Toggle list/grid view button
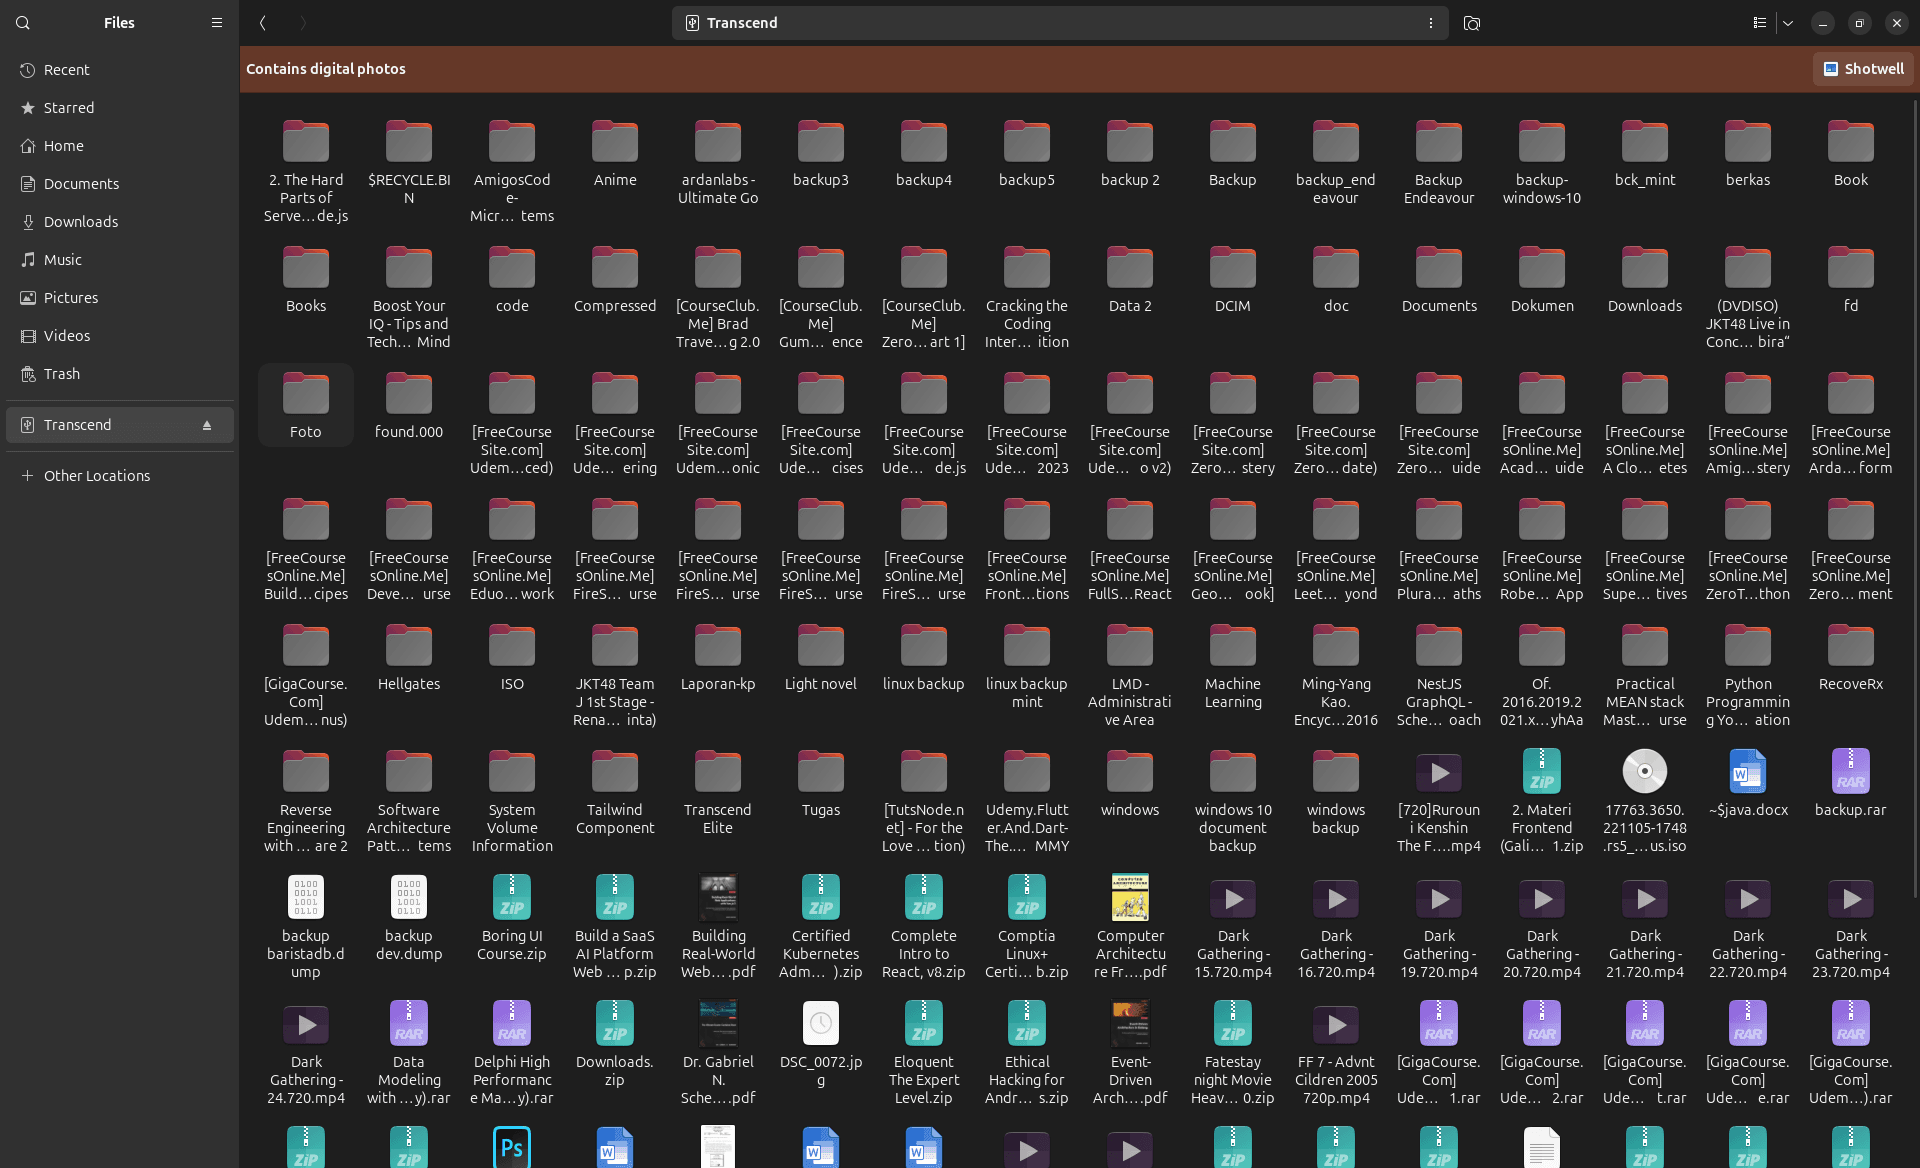This screenshot has width=1920, height=1168. tap(1760, 23)
